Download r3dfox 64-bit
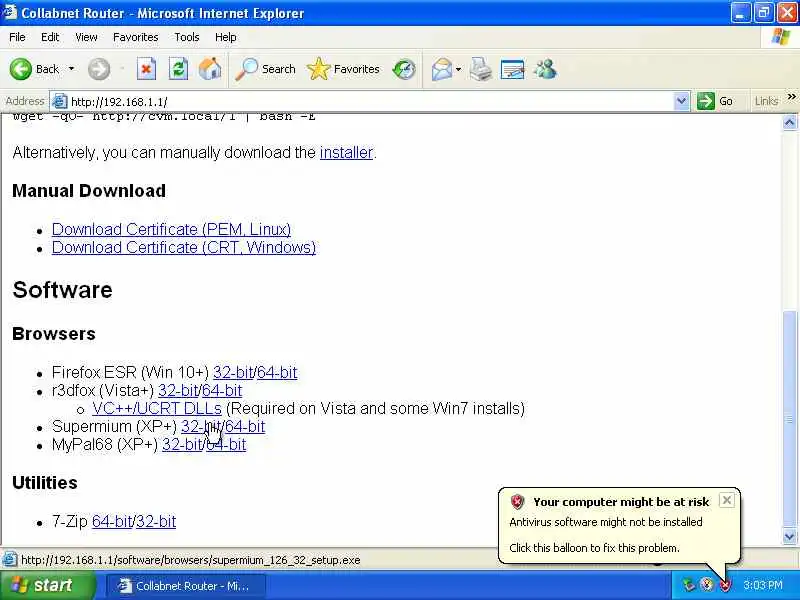Viewport: 800px width, 600px height. pyautogui.click(x=222, y=390)
